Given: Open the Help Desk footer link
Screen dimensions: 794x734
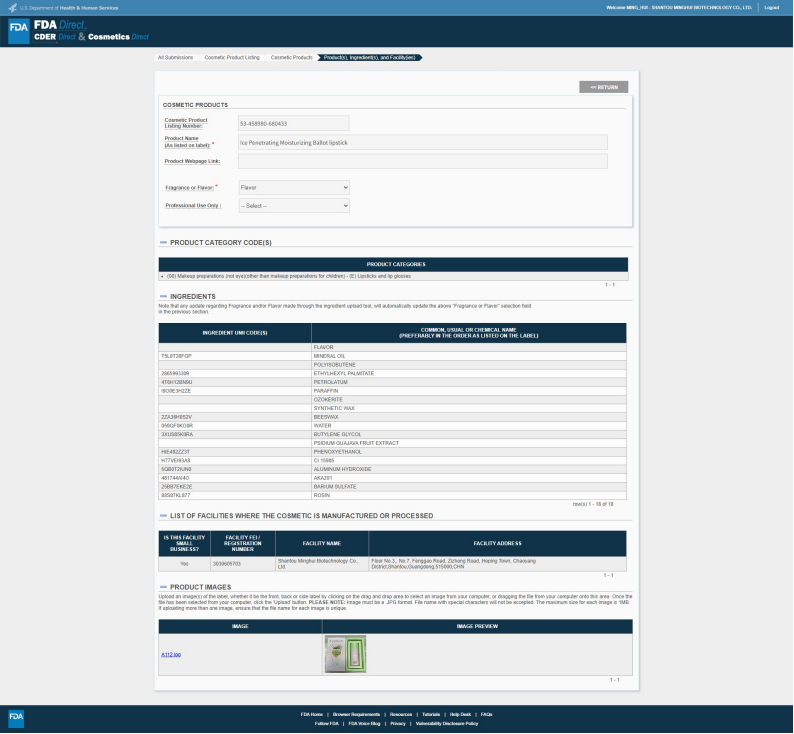Looking at the screenshot, I should click(460, 714).
